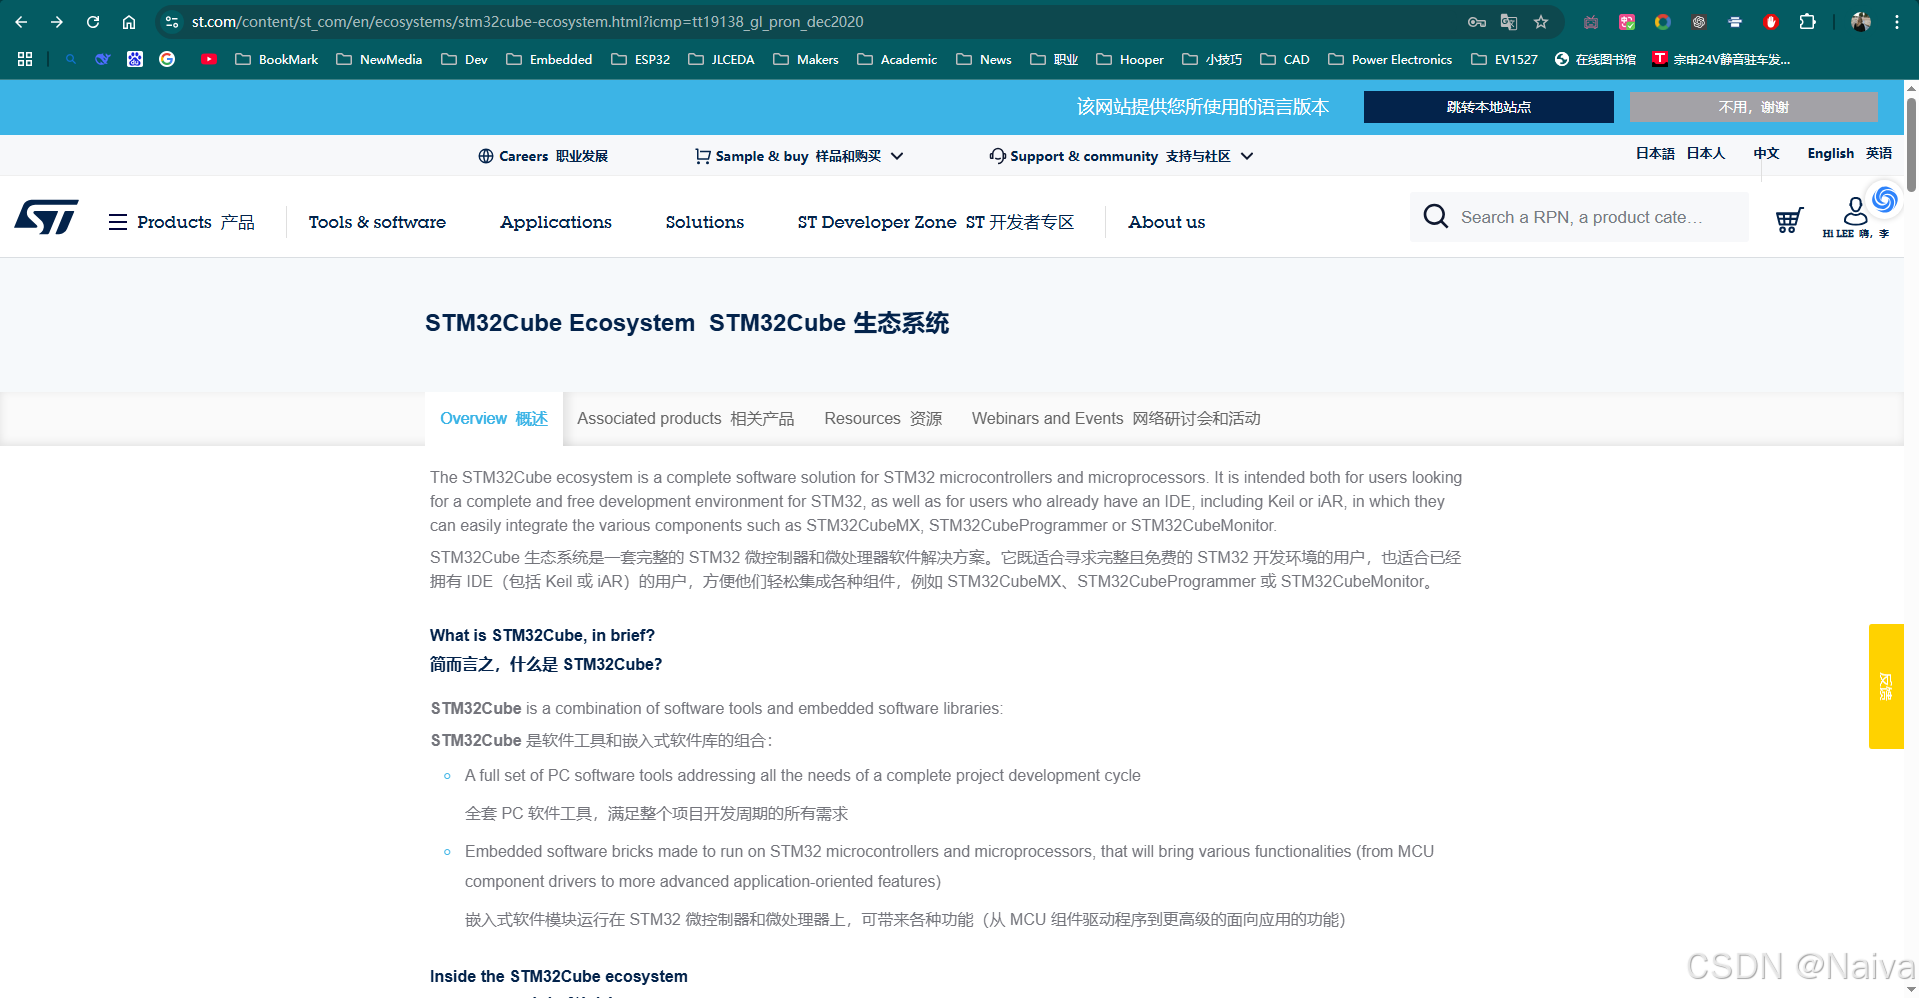
Task: Open the browser home page
Action: (x=129, y=22)
